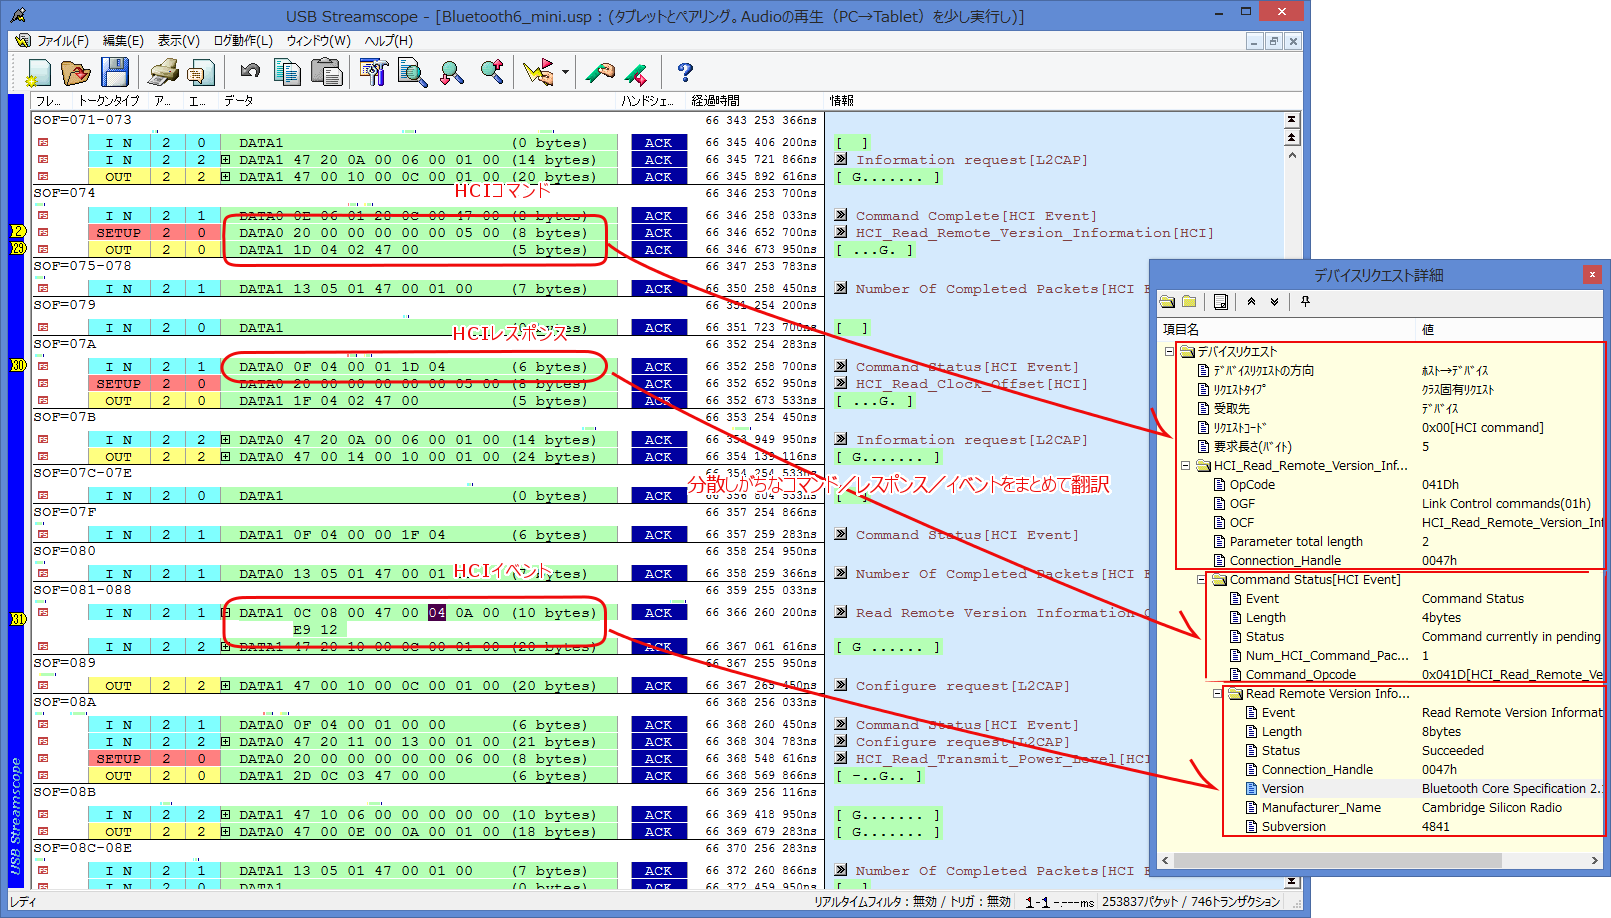Open the 表示(V) menu
This screenshot has width=1611, height=918.
[179, 41]
